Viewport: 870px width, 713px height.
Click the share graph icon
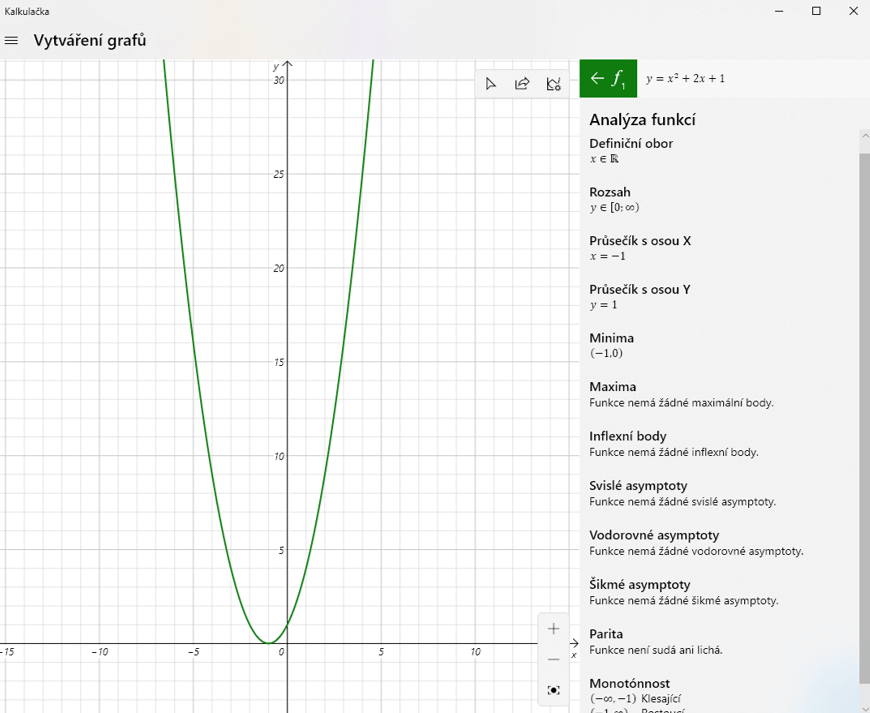pyautogui.click(x=522, y=84)
